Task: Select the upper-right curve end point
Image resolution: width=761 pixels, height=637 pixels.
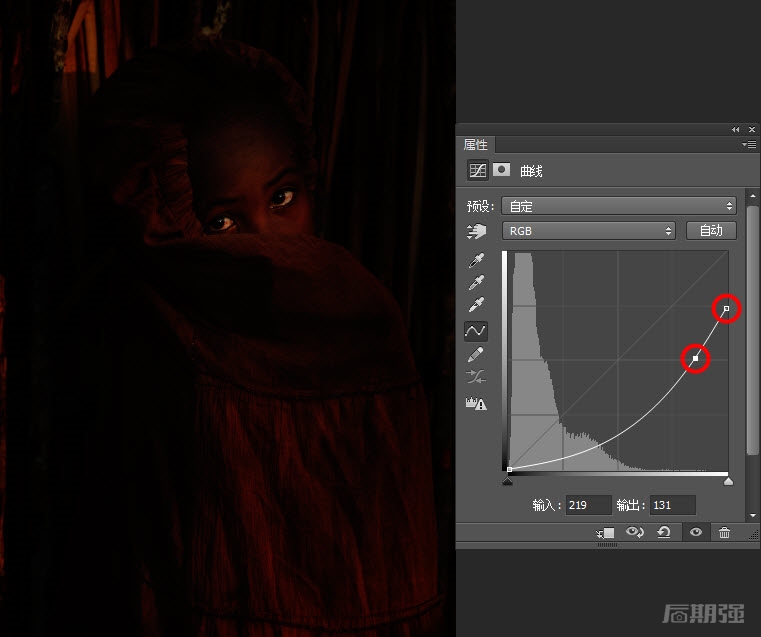Action: [x=726, y=309]
